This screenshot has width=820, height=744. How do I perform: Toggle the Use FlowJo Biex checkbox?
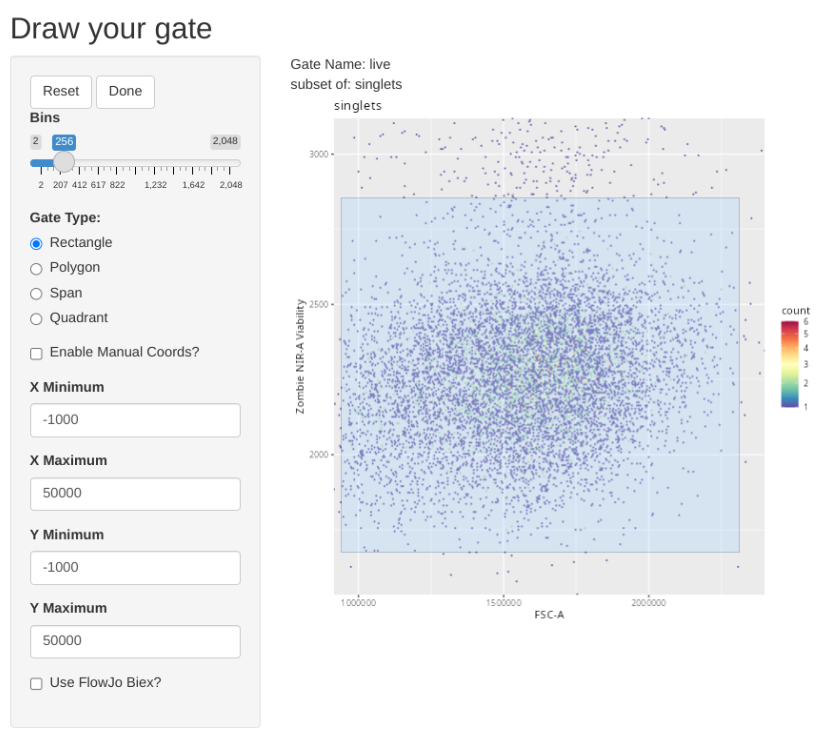pyautogui.click(x=37, y=683)
